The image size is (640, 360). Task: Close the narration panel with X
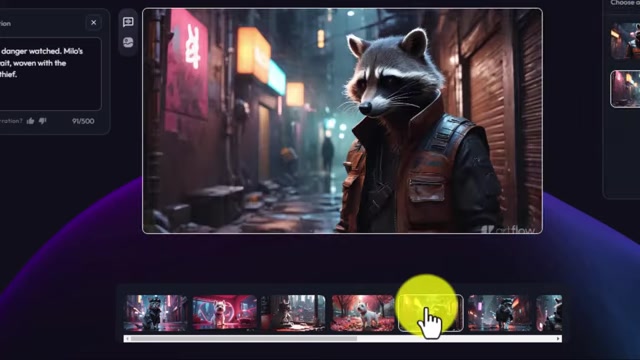[x=93, y=22]
